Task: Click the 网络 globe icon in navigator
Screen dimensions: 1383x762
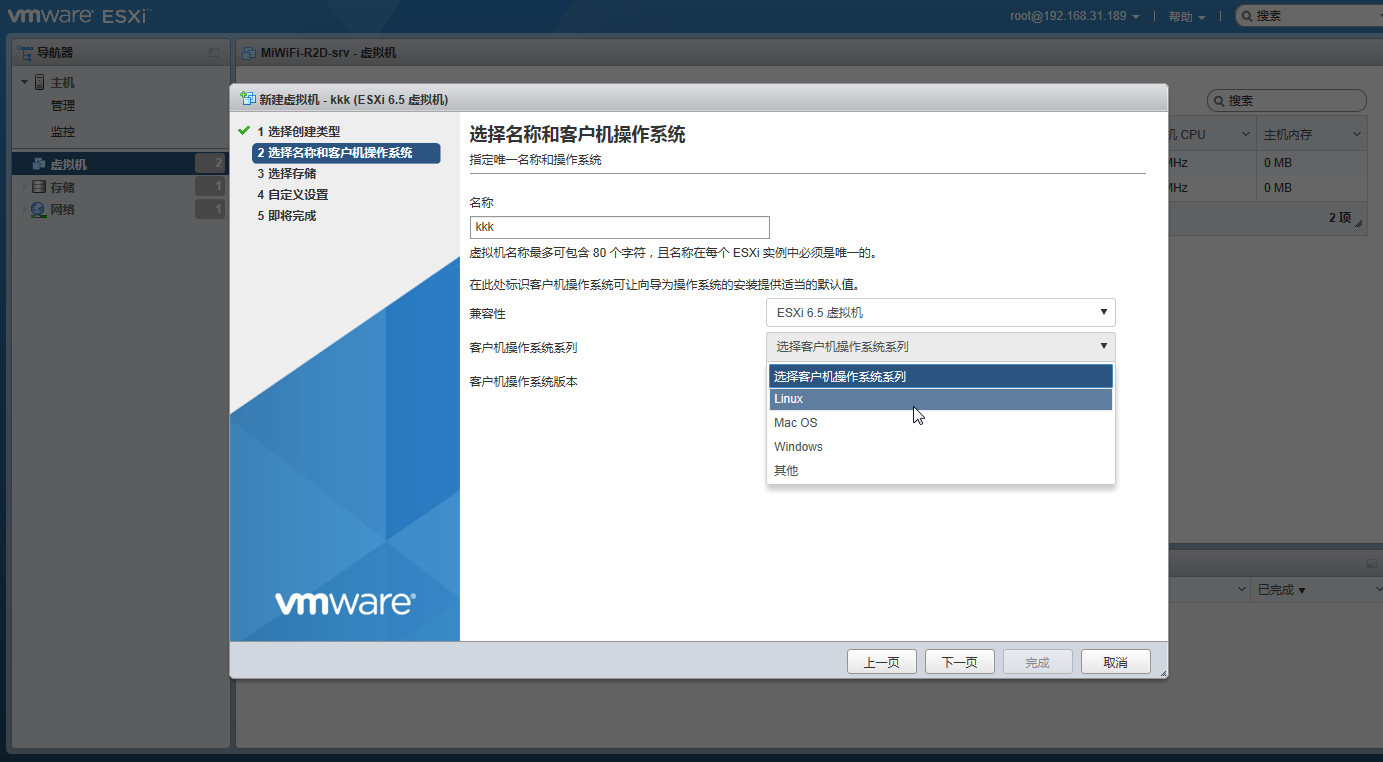Action: tap(39, 210)
